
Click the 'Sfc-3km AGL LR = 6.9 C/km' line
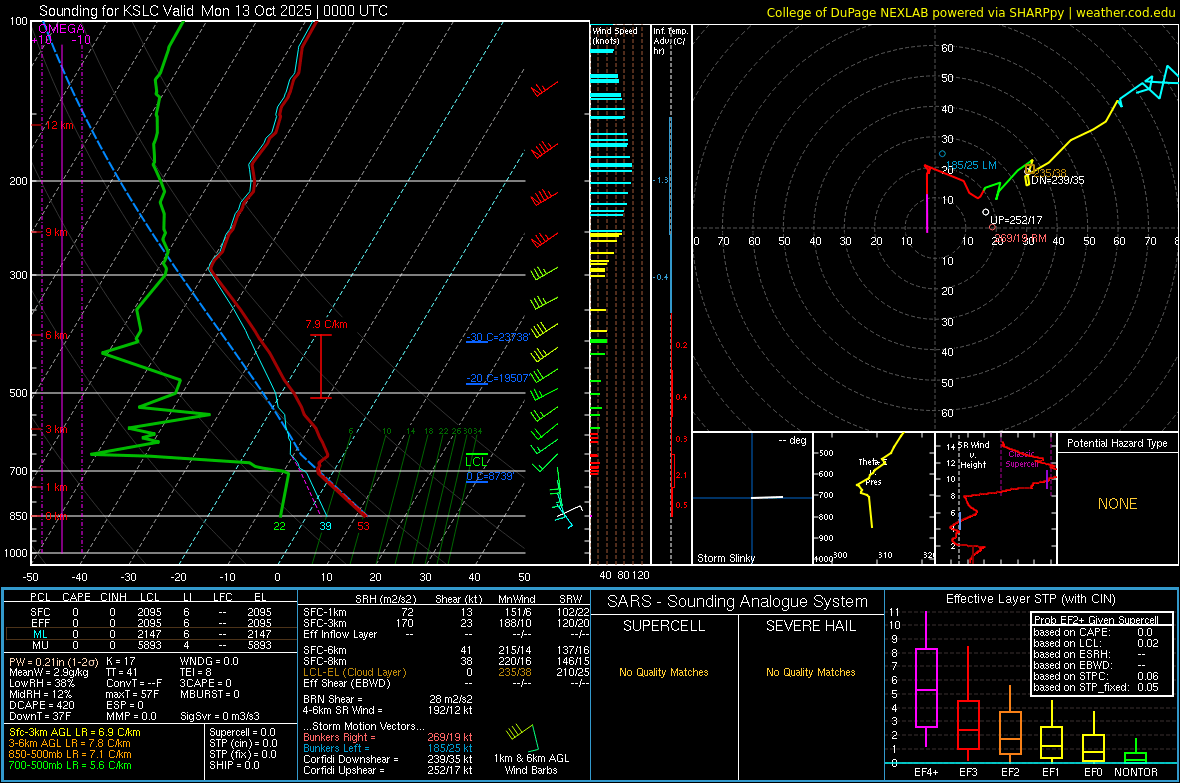(75, 733)
